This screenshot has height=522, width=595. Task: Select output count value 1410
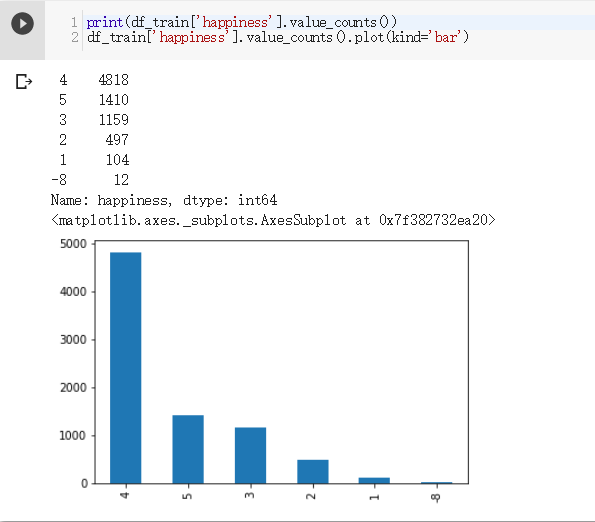113,100
